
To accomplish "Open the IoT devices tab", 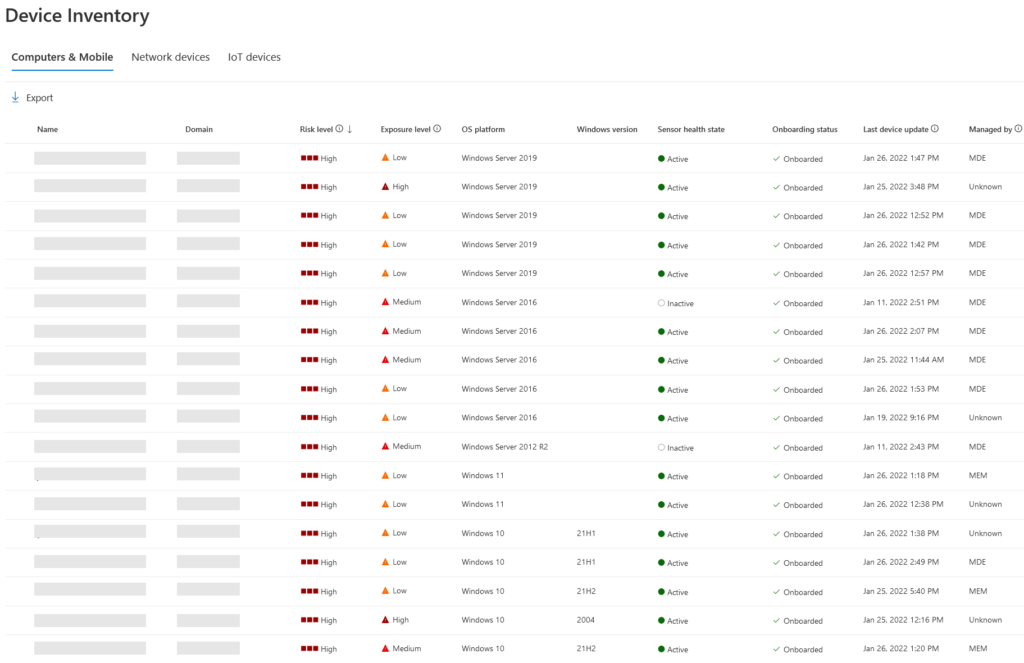I will 253,57.
